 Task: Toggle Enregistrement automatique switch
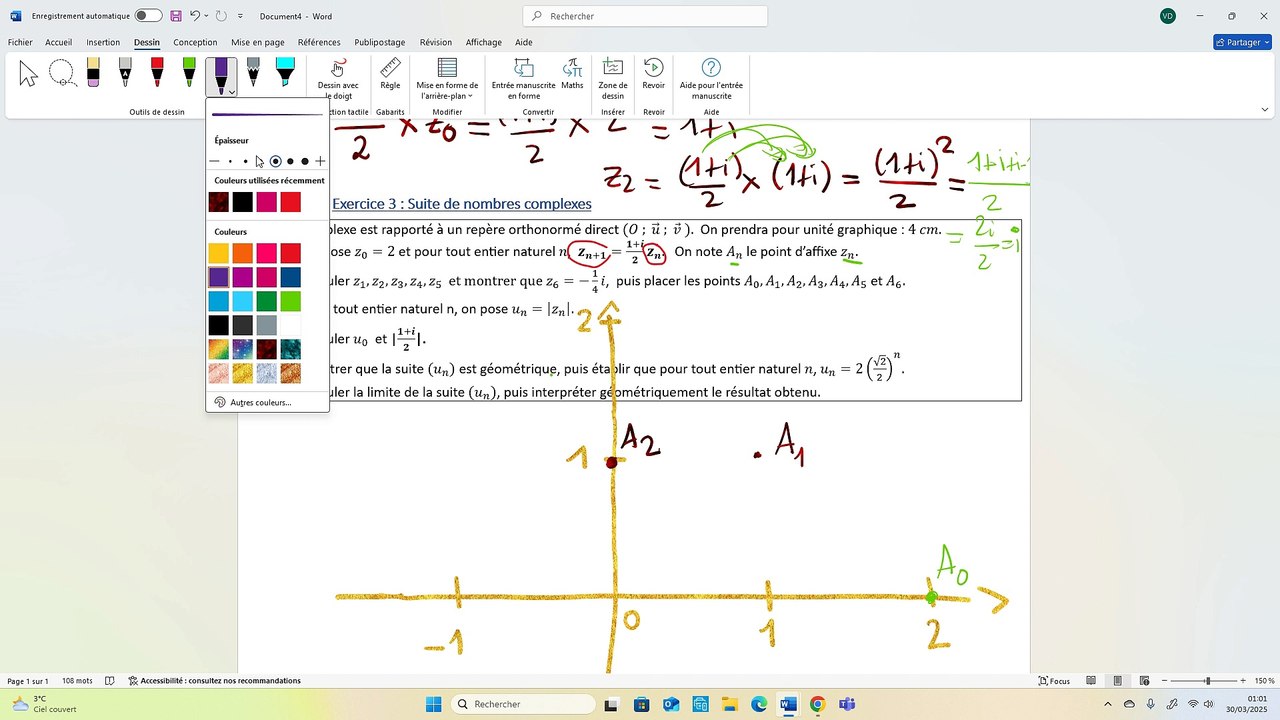click(x=148, y=16)
